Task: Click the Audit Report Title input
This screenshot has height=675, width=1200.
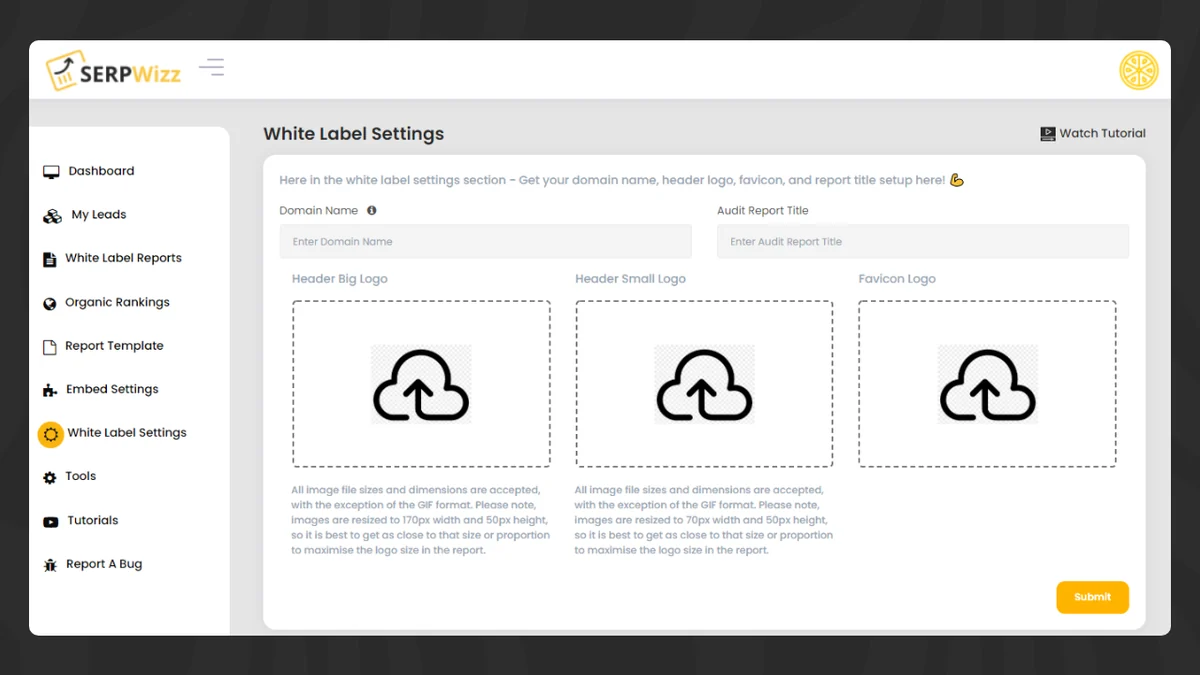Action: (x=922, y=242)
